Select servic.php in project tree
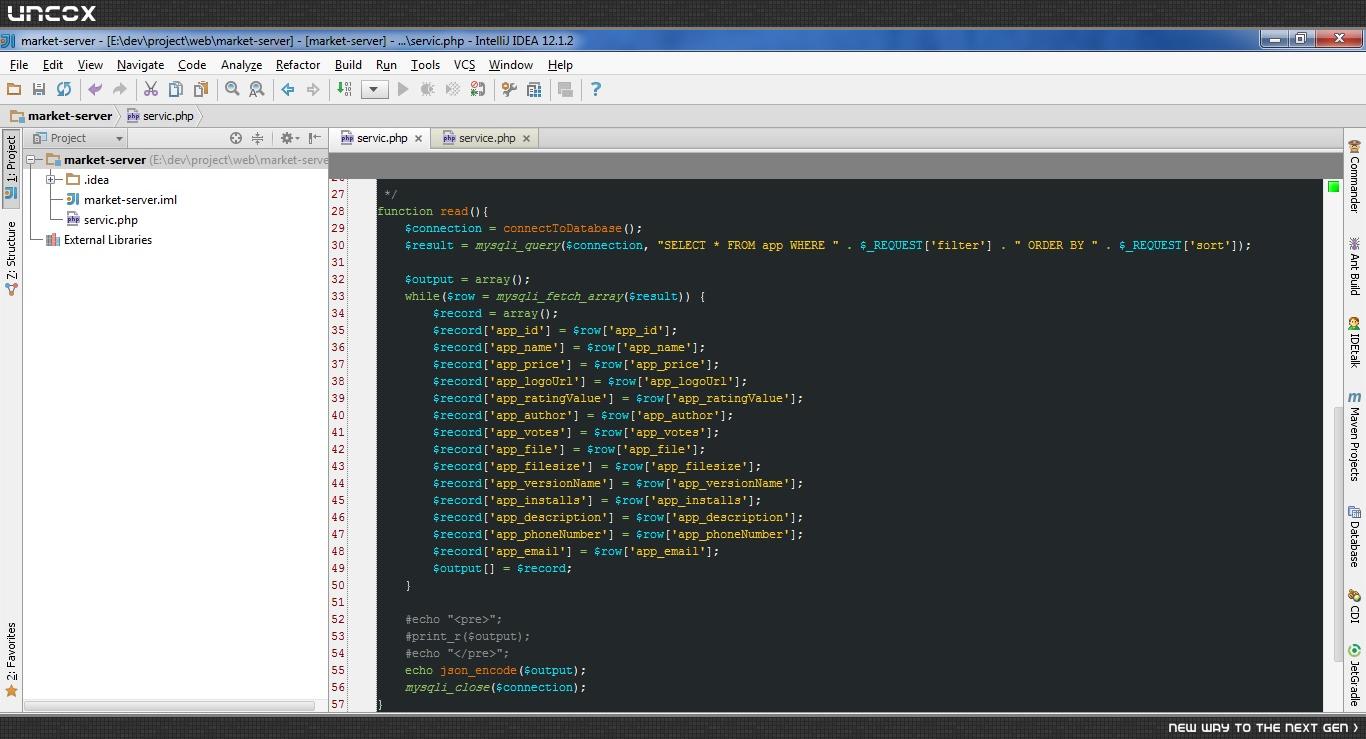This screenshot has width=1366, height=739. (102, 220)
